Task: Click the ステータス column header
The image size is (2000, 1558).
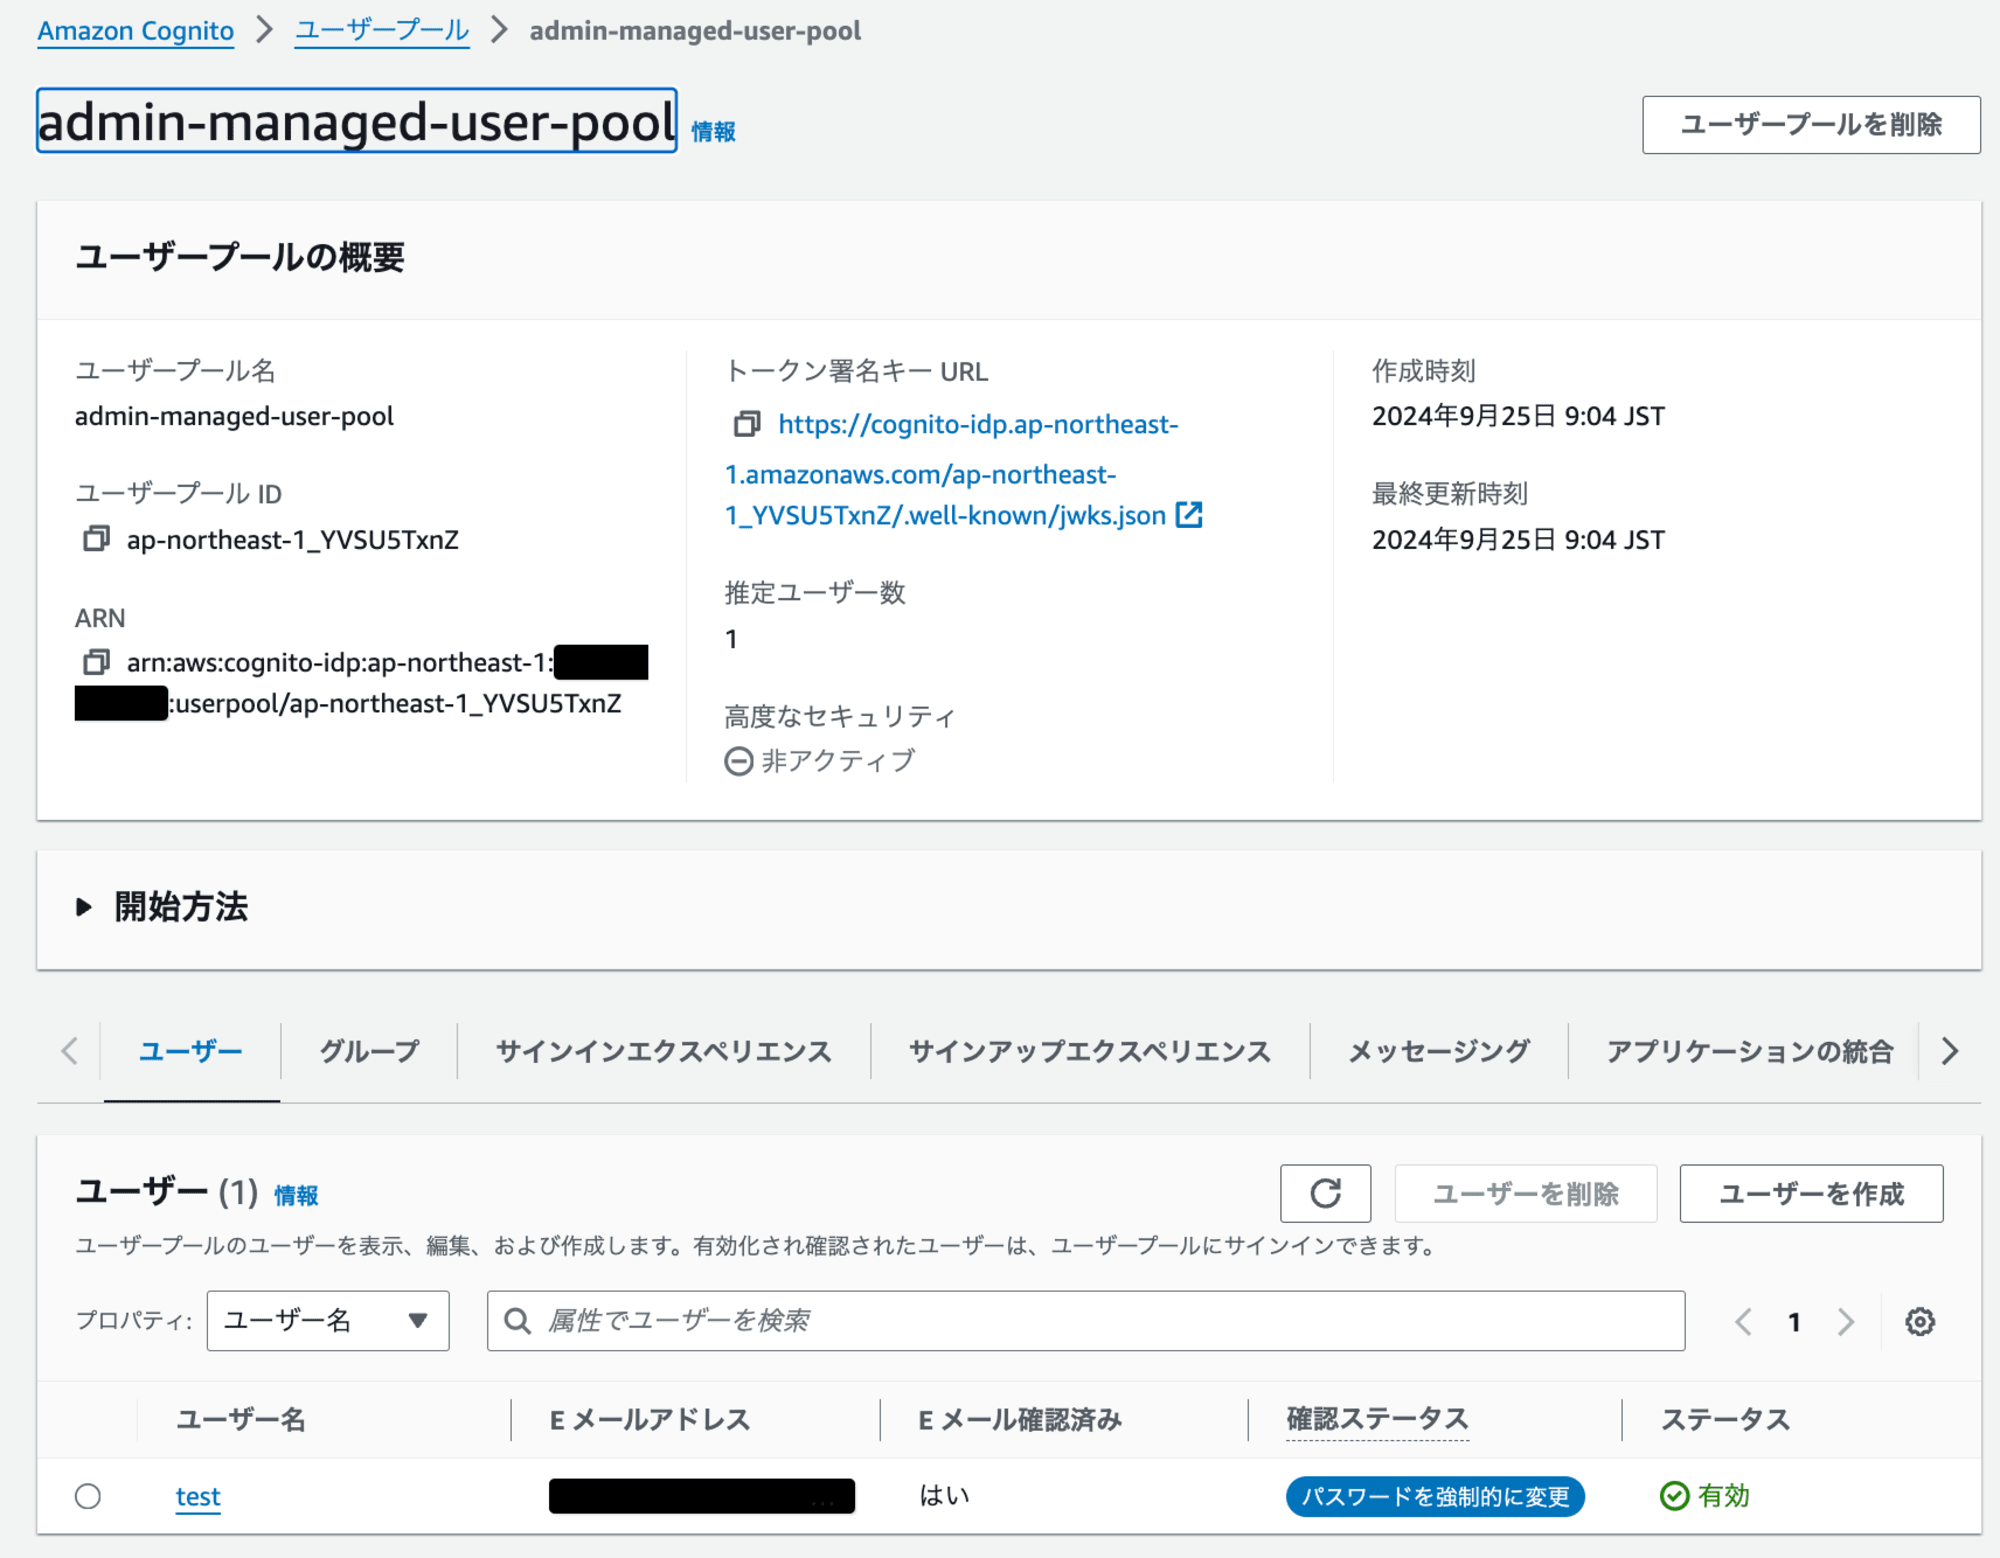Action: pos(1725,1419)
